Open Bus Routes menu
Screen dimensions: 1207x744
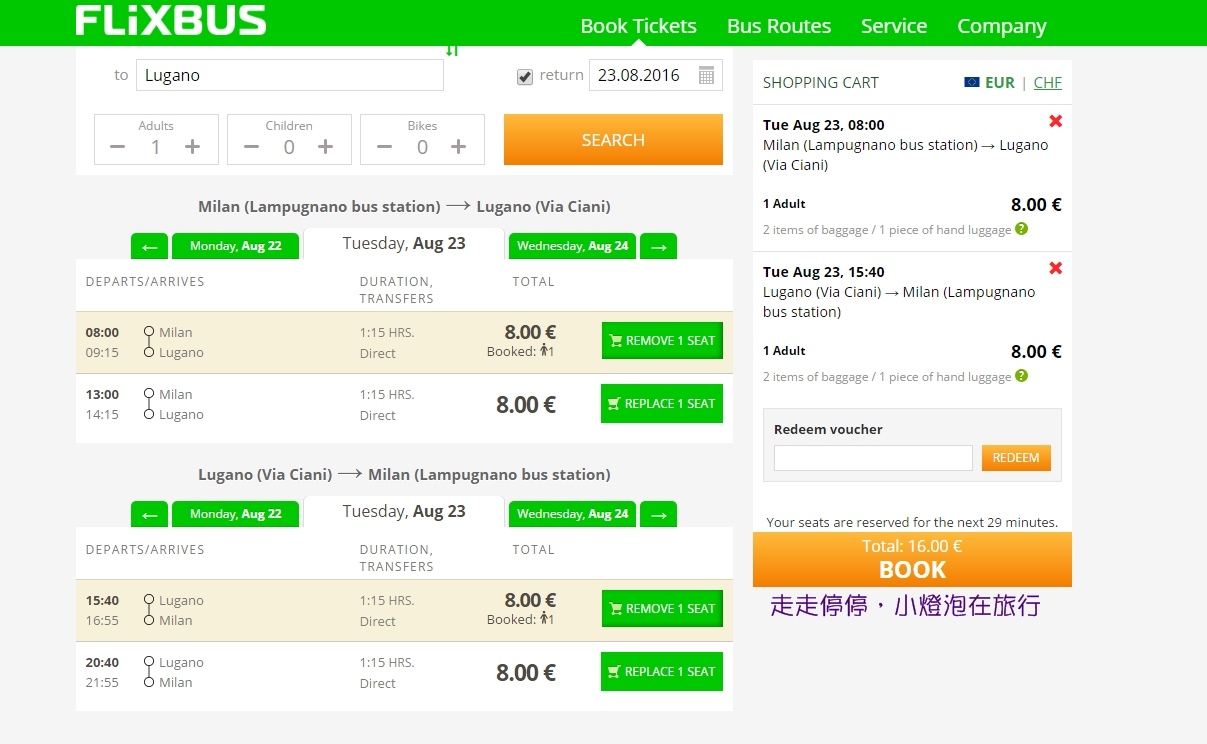click(779, 26)
